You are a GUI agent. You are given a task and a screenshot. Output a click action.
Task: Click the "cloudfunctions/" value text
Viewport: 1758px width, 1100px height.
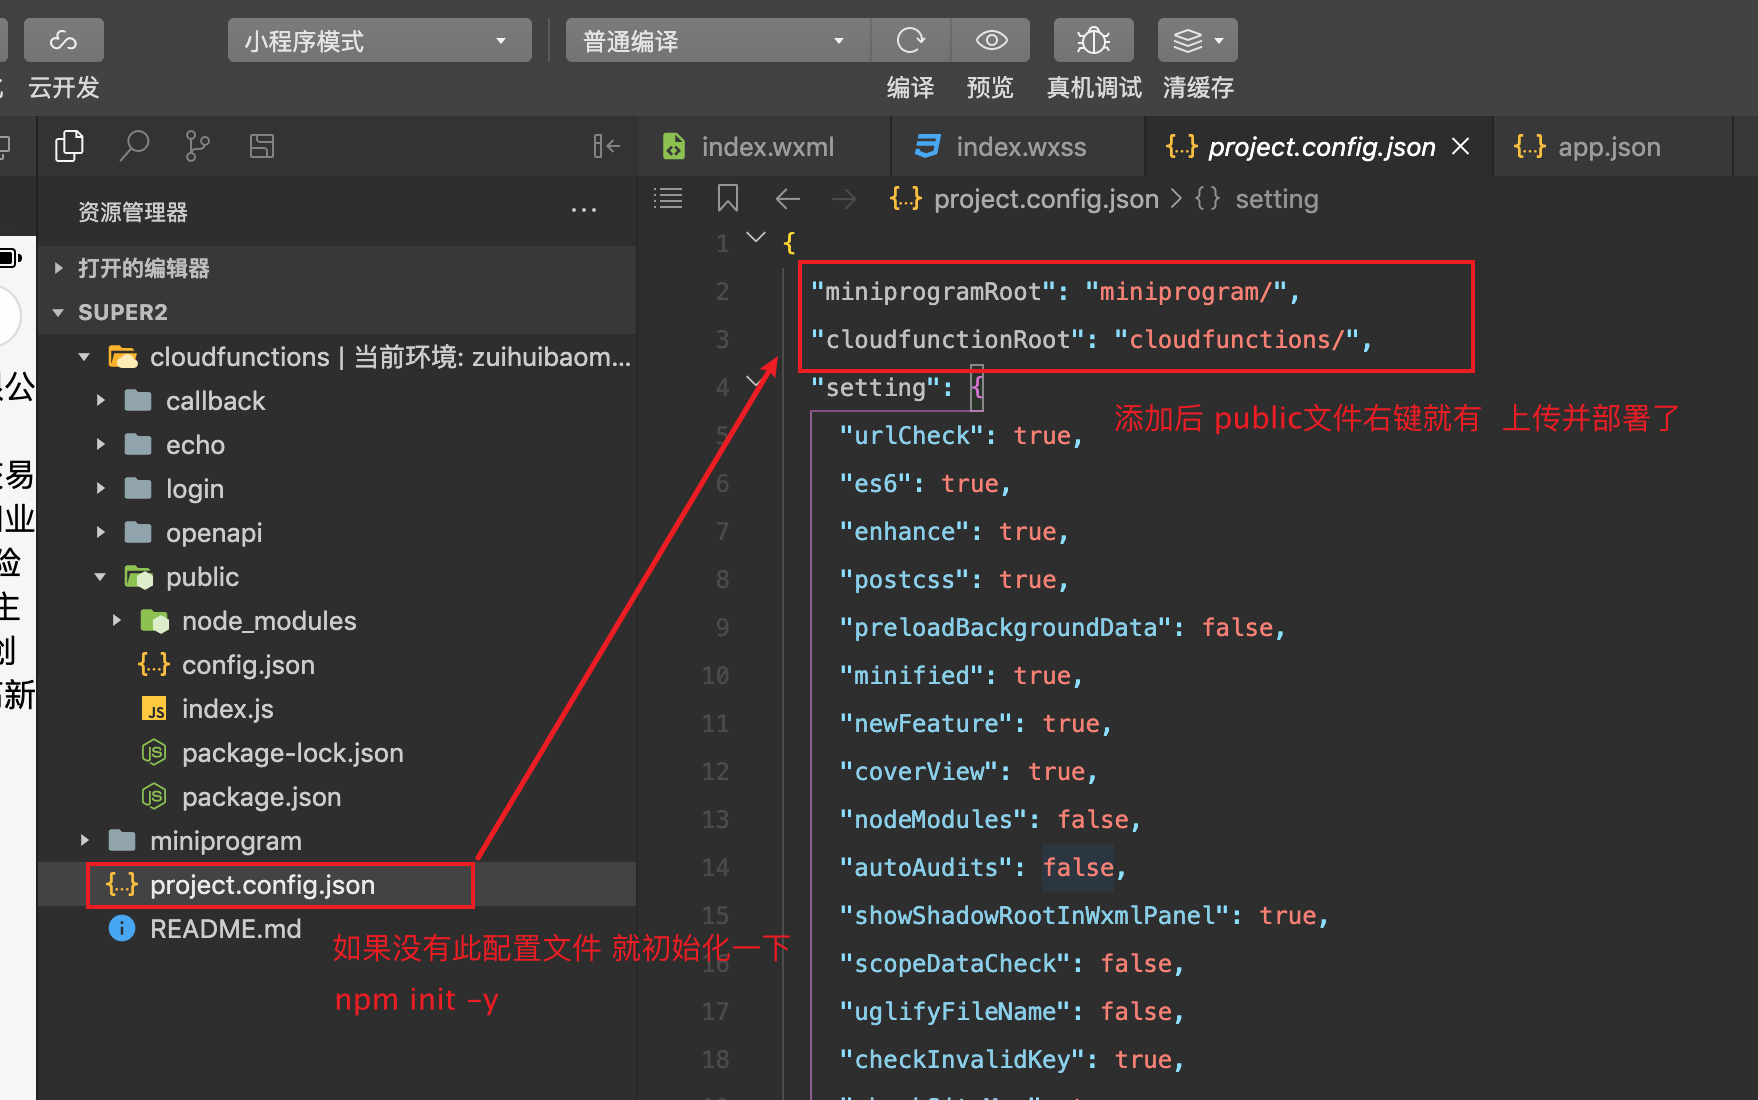pos(1236,339)
